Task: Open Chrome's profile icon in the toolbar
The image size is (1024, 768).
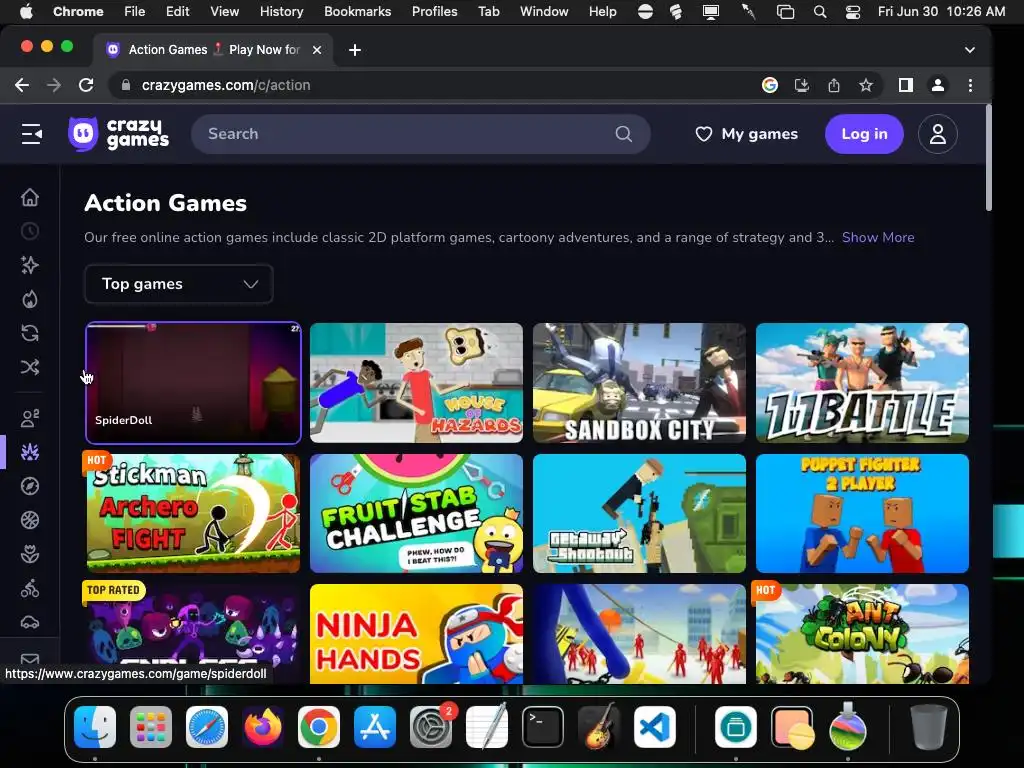Action: (938, 85)
